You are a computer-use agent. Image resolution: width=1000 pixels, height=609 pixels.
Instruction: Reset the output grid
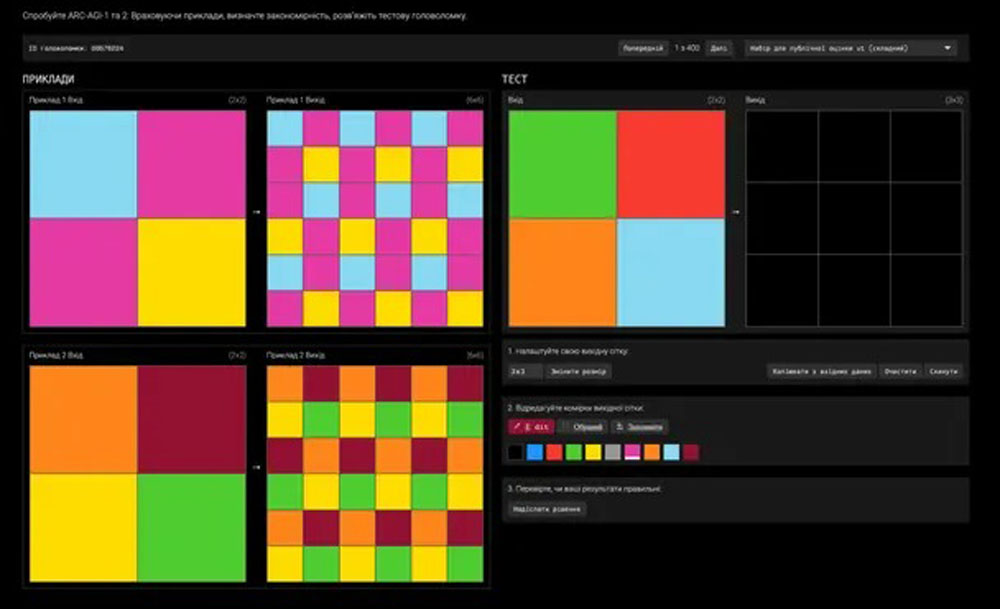(944, 371)
